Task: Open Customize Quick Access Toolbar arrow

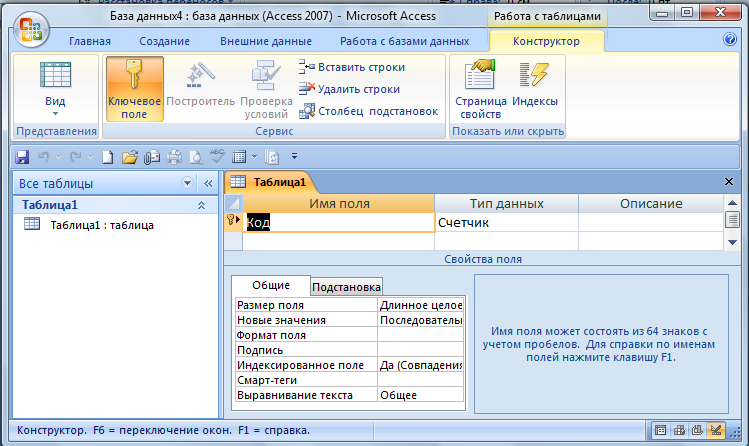Action: [x=294, y=156]
